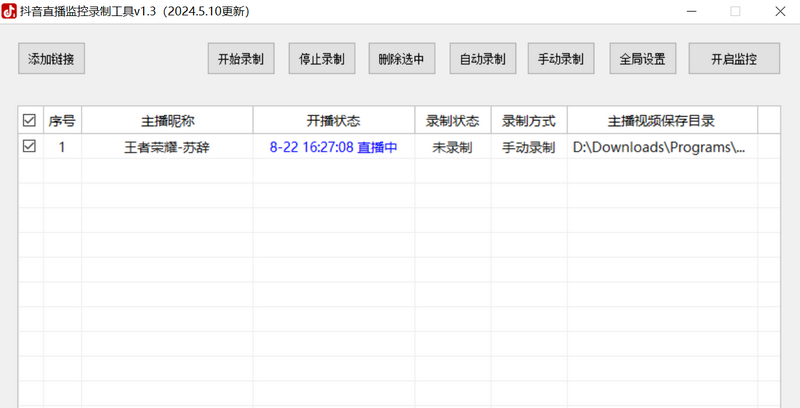The image size is (800, 408).
Task: Open 全局设置 global settings
Action: pyautogui.click(x=642, y=59)
